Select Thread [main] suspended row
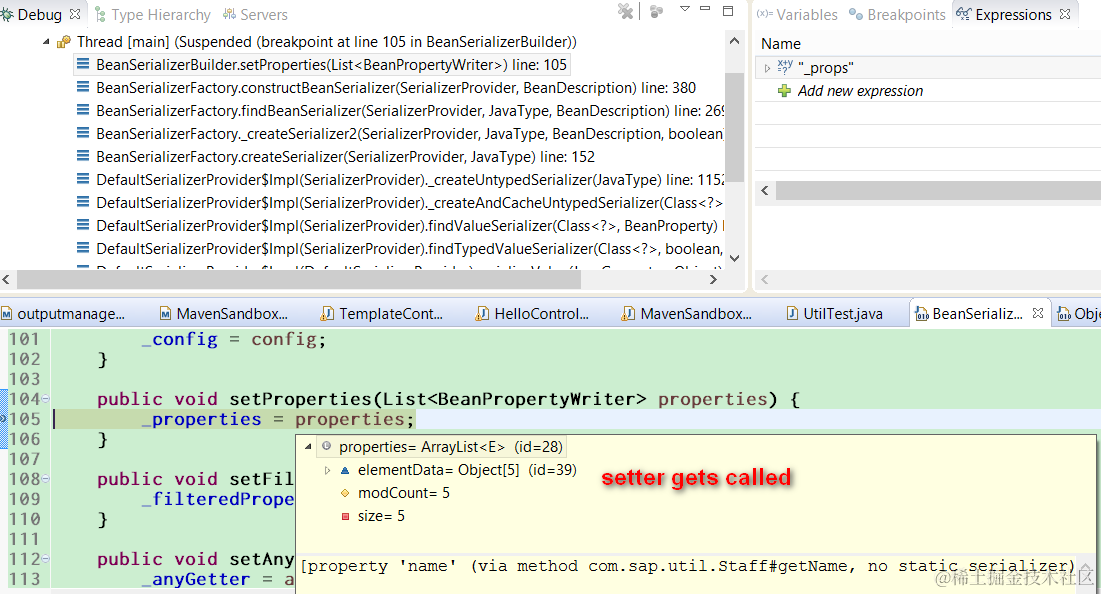The width and height of the screenshot is (1101, 594). click(x=327, y=42)
